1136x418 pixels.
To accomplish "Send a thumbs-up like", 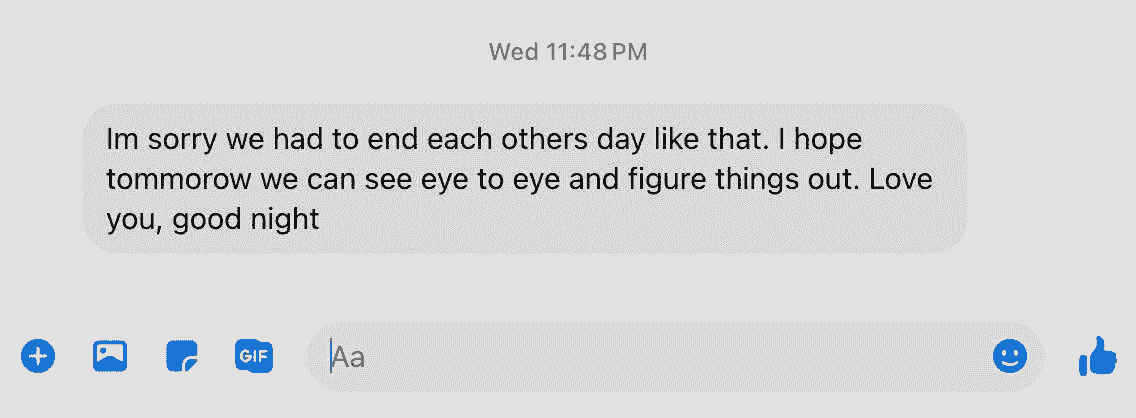I will click(1098, 356).
